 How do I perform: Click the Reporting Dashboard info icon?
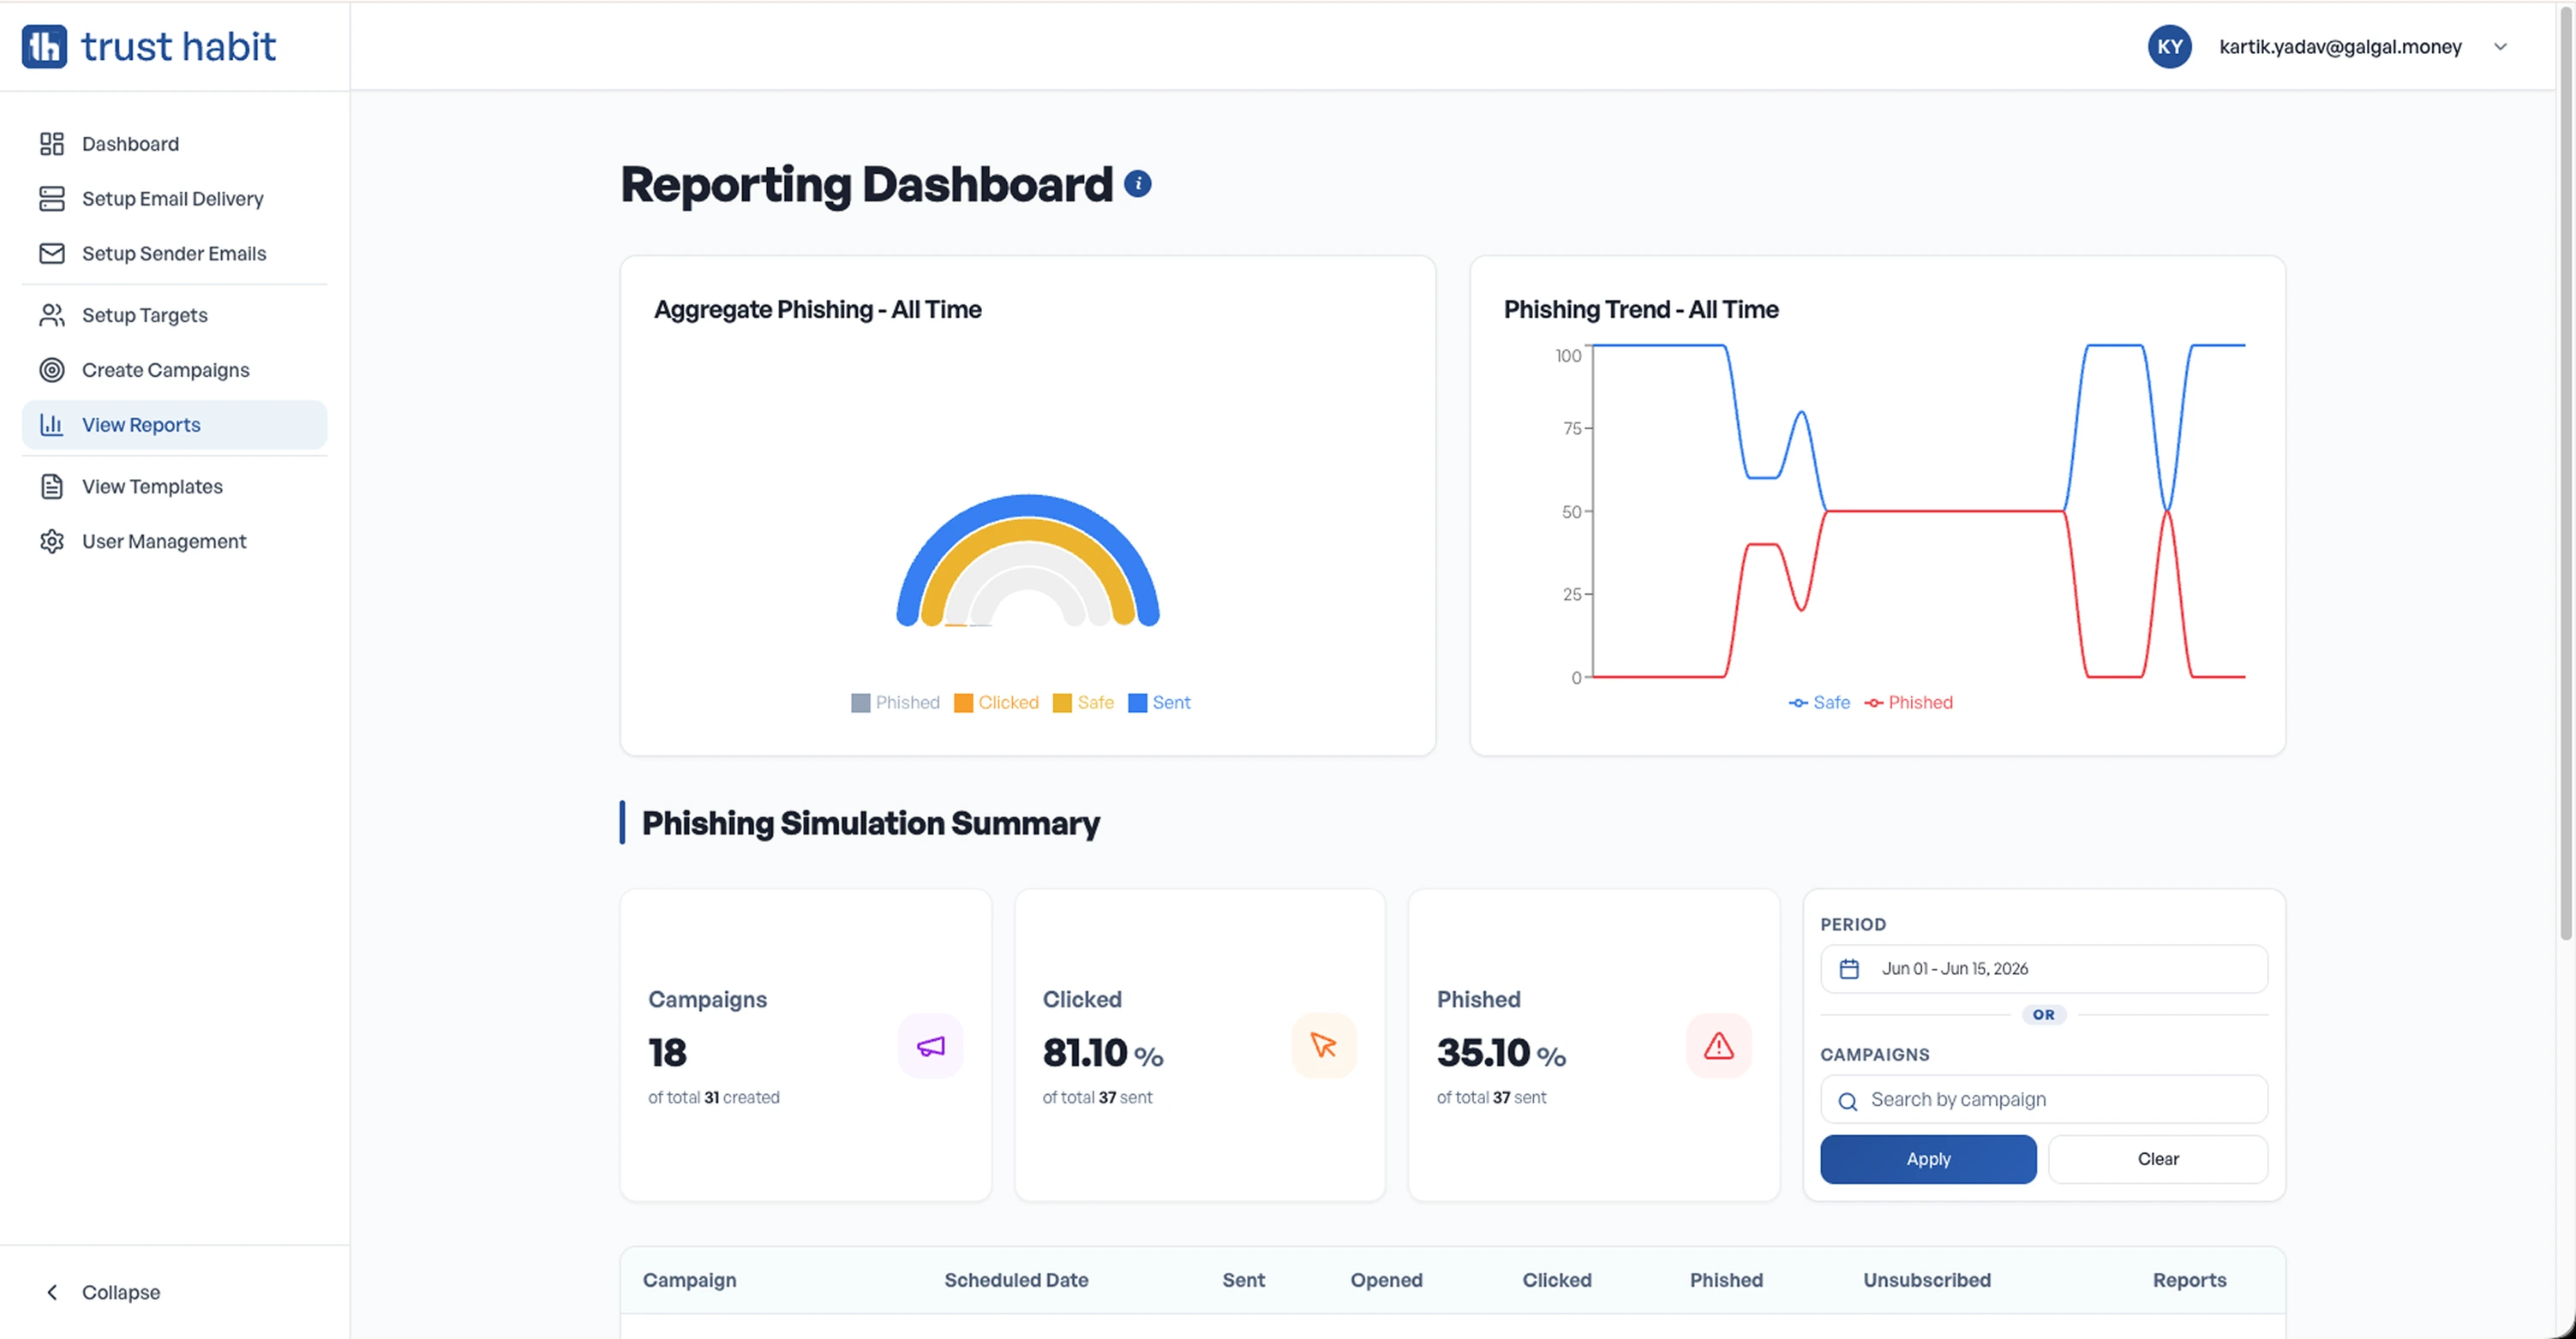pyautogui.click(x=1137, y=184)
